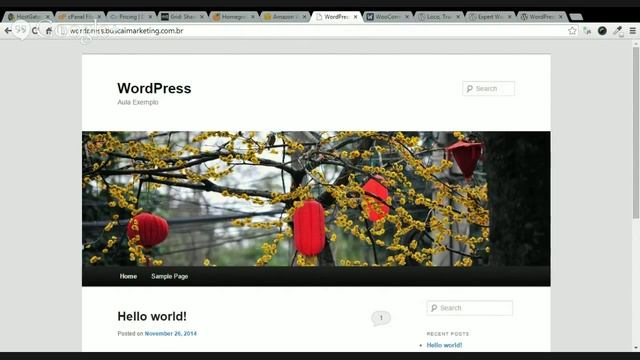Viewport: 640px width, 360px height.
Task: Click the sidebar Search field
Action: tap(470, 308)
